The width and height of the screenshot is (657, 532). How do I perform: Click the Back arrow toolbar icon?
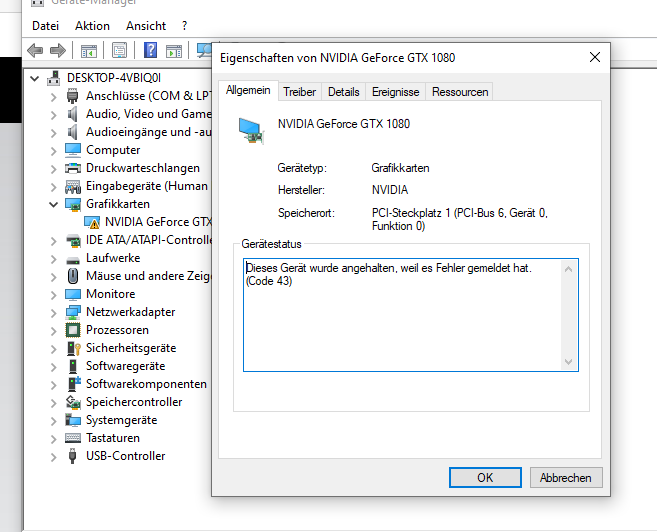coord(35,51)
